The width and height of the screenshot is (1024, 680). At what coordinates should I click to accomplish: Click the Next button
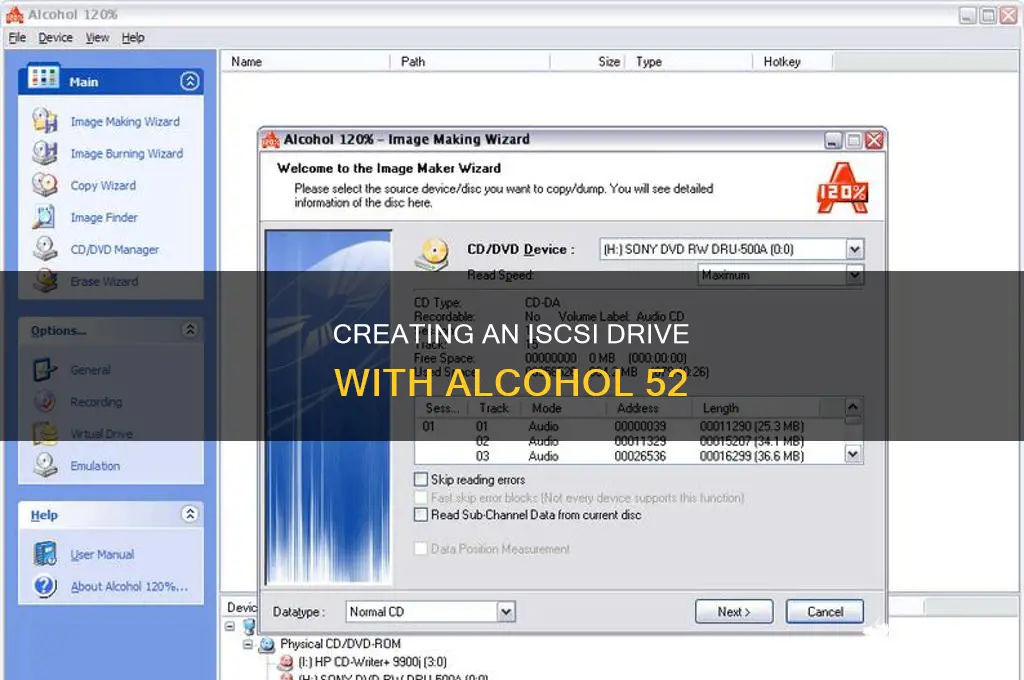coord(734,611)
